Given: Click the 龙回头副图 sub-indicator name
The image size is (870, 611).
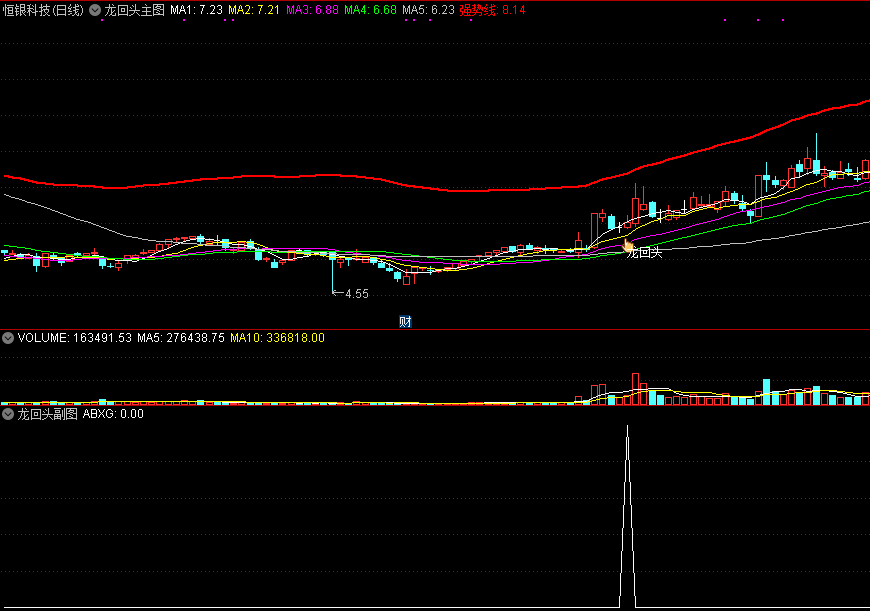Looking at the screenshot, I should tap(47, 414).
